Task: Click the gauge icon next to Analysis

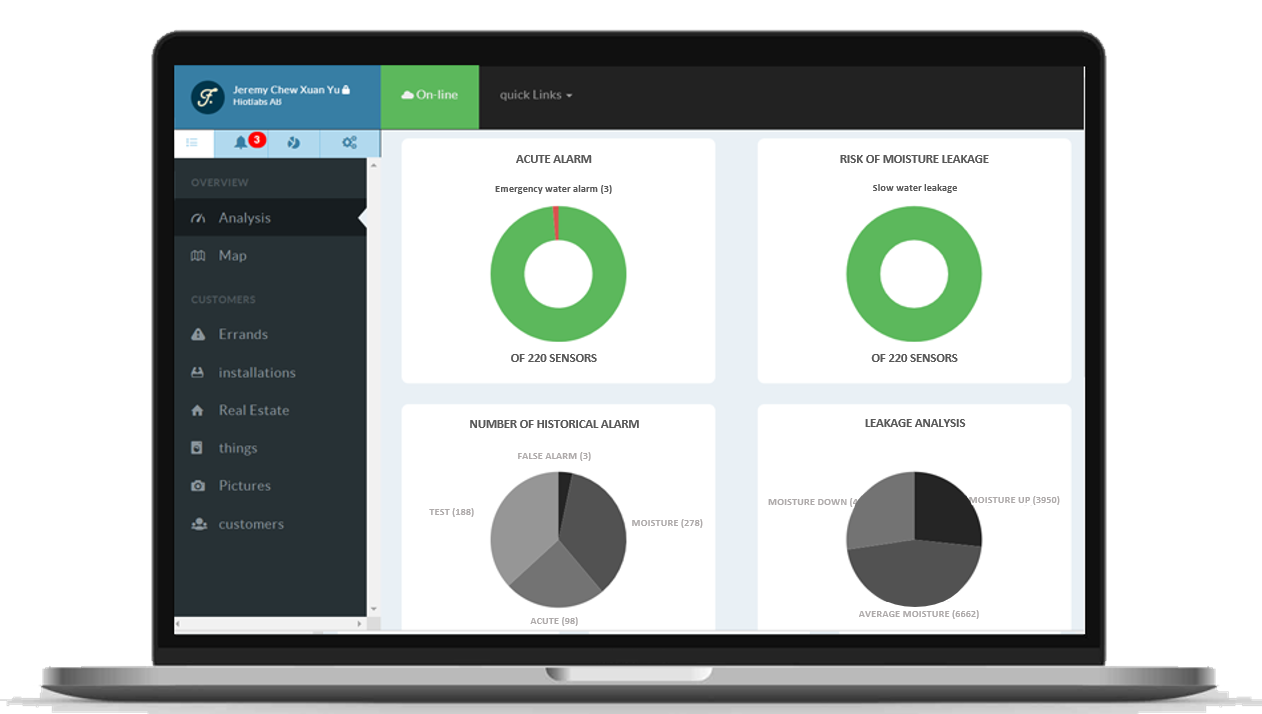Action: click(198, 218)
